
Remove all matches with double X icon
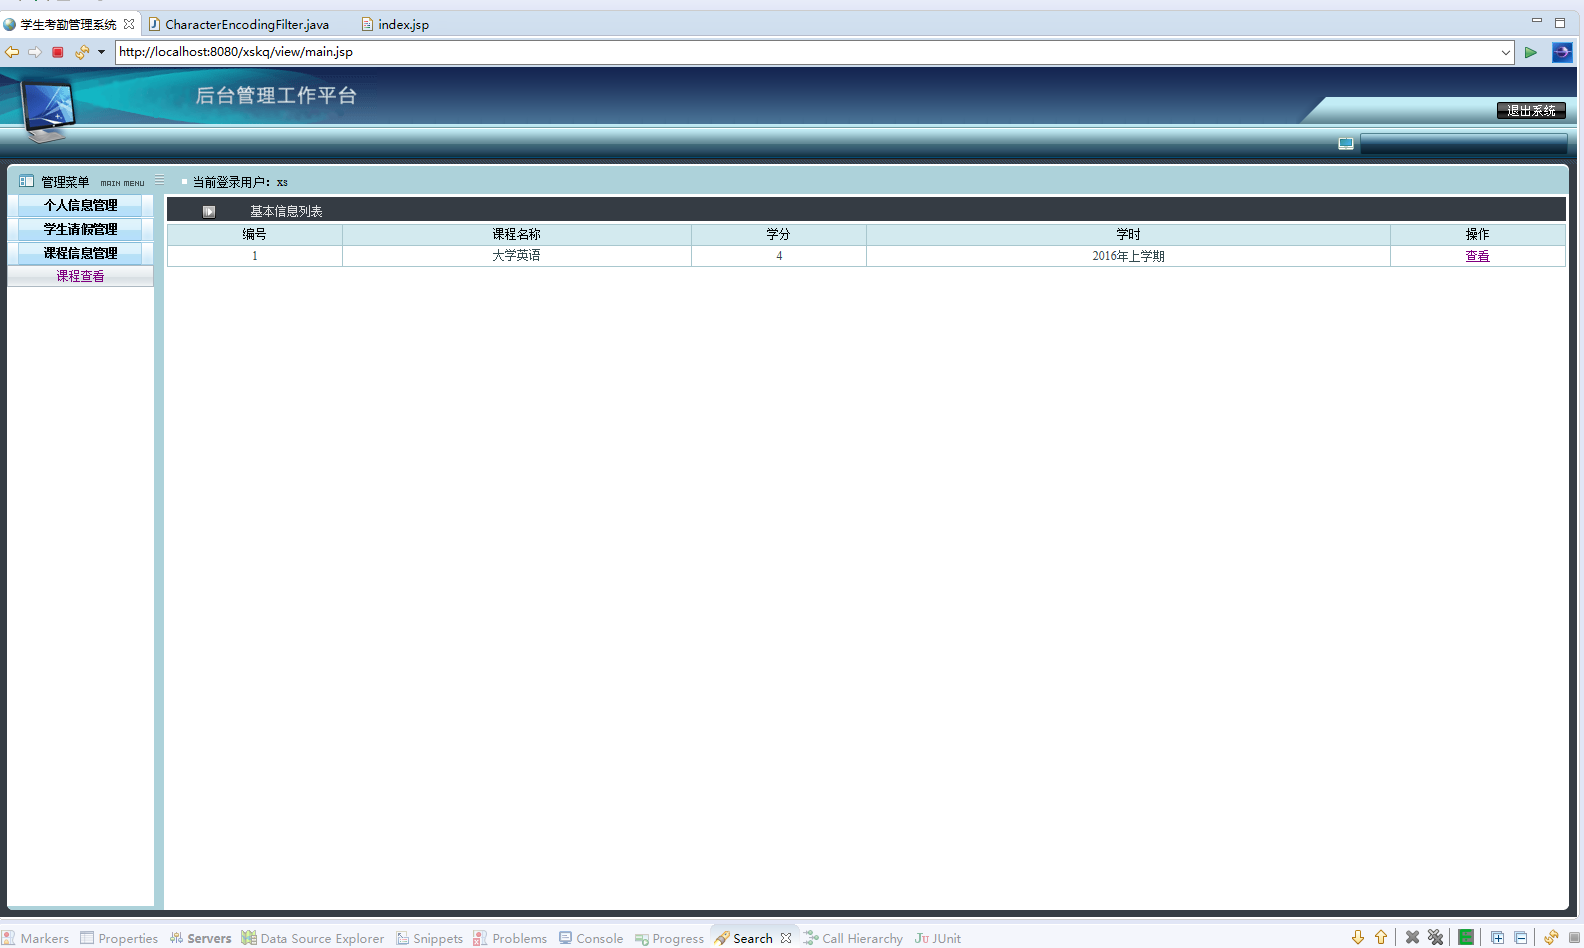tap(1435, 937)
